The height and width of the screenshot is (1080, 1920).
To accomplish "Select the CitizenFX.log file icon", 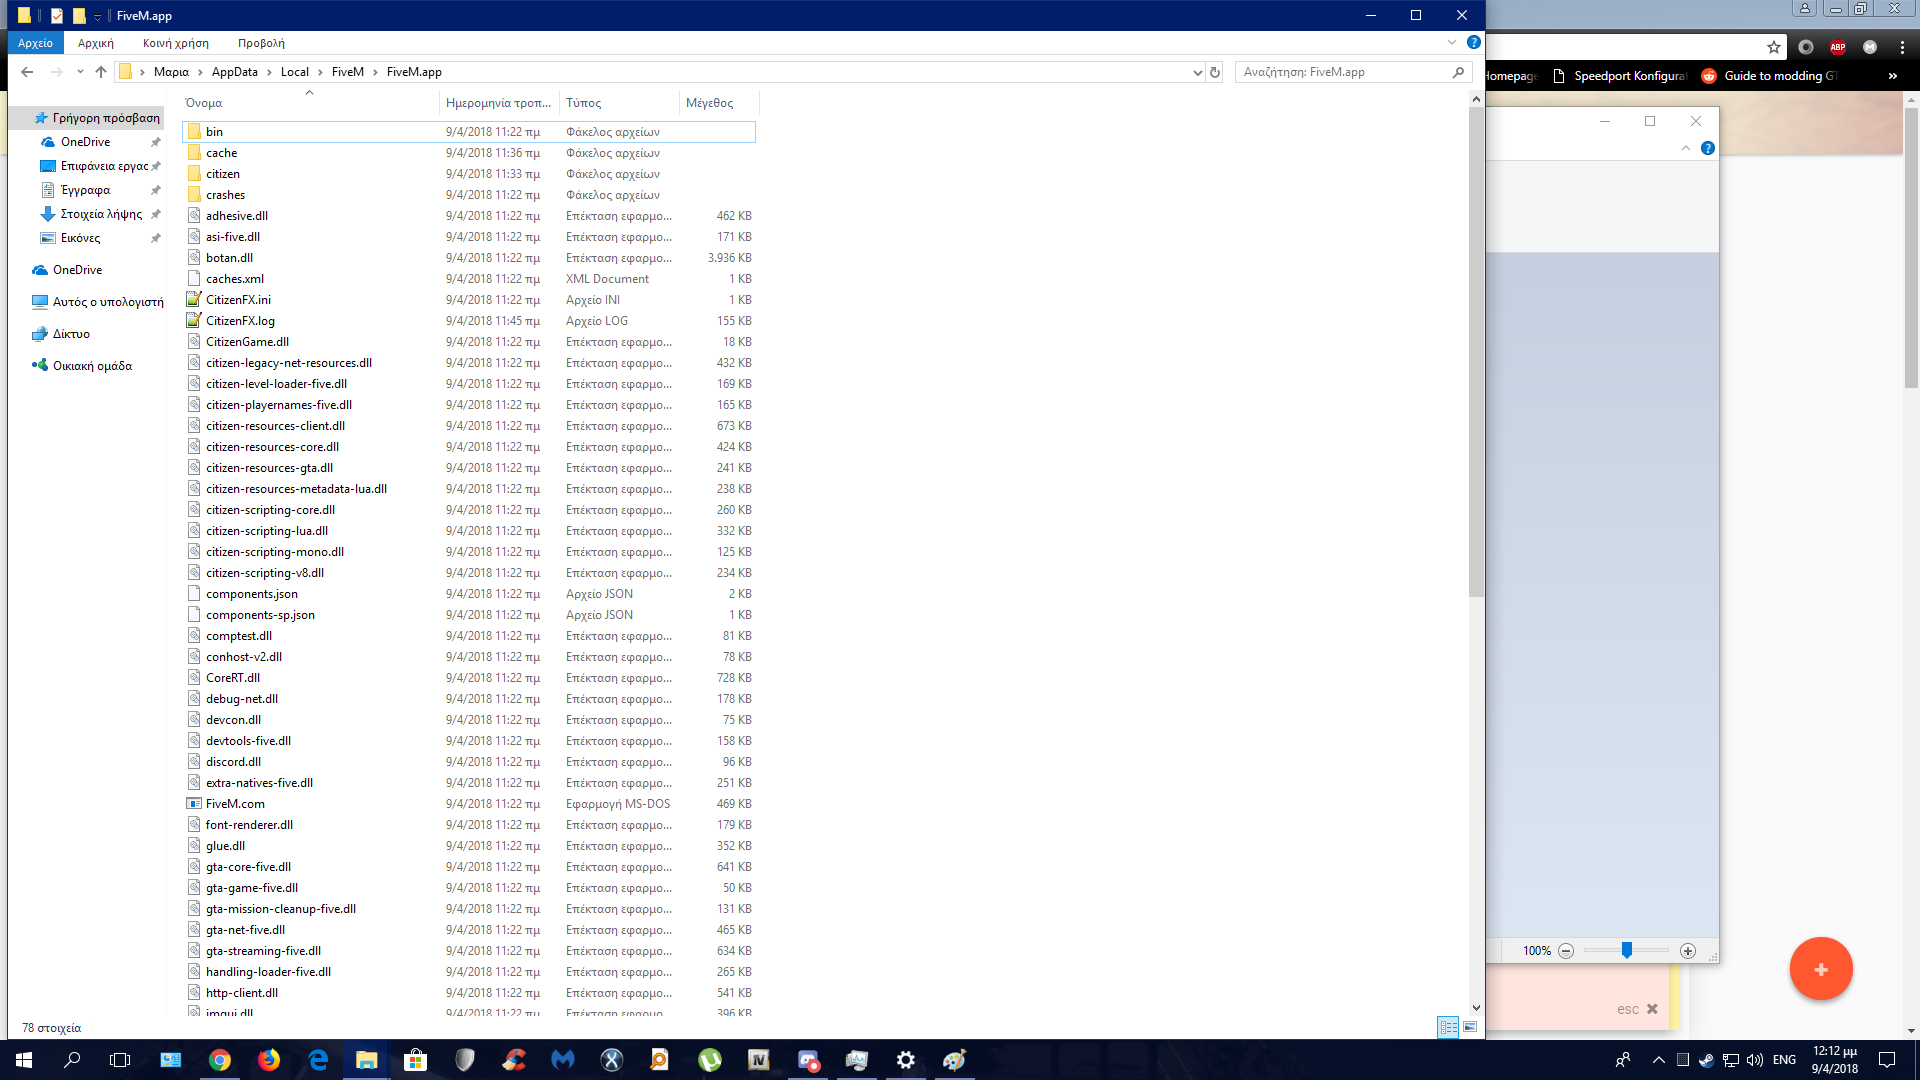I will 194,320.
